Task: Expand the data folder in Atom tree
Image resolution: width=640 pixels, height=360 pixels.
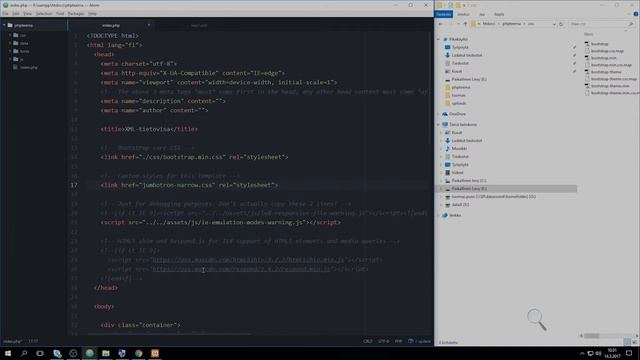Action: (x=10, y=43)
